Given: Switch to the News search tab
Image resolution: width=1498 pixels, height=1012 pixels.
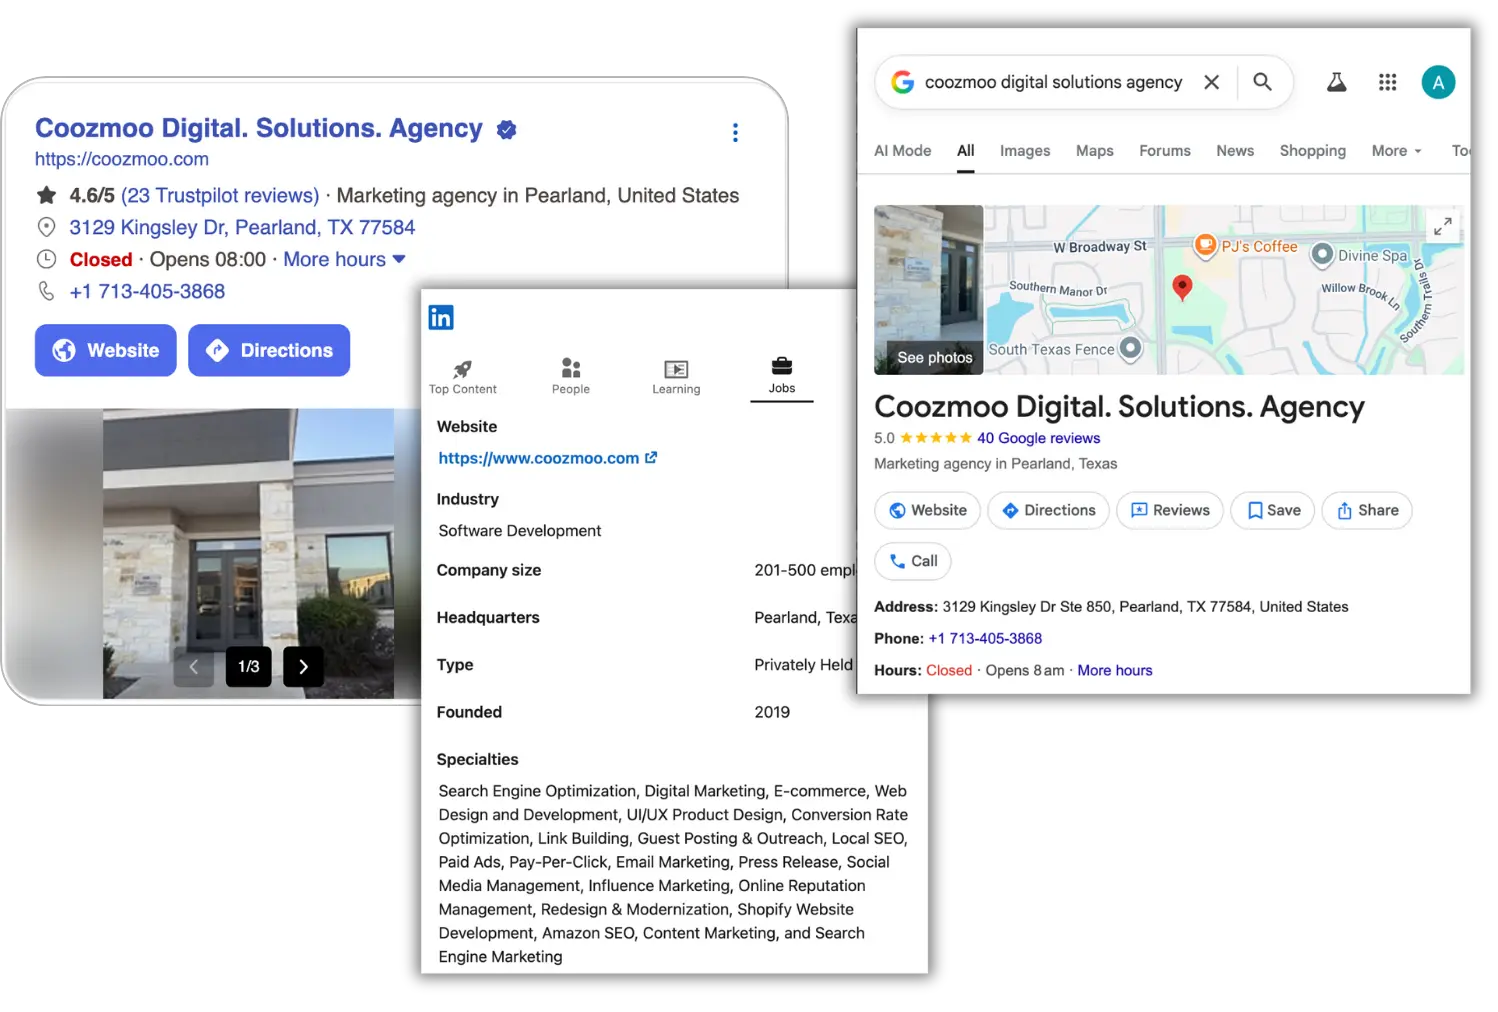Looking at the screenshot, I should click(x=1235, y=151).
